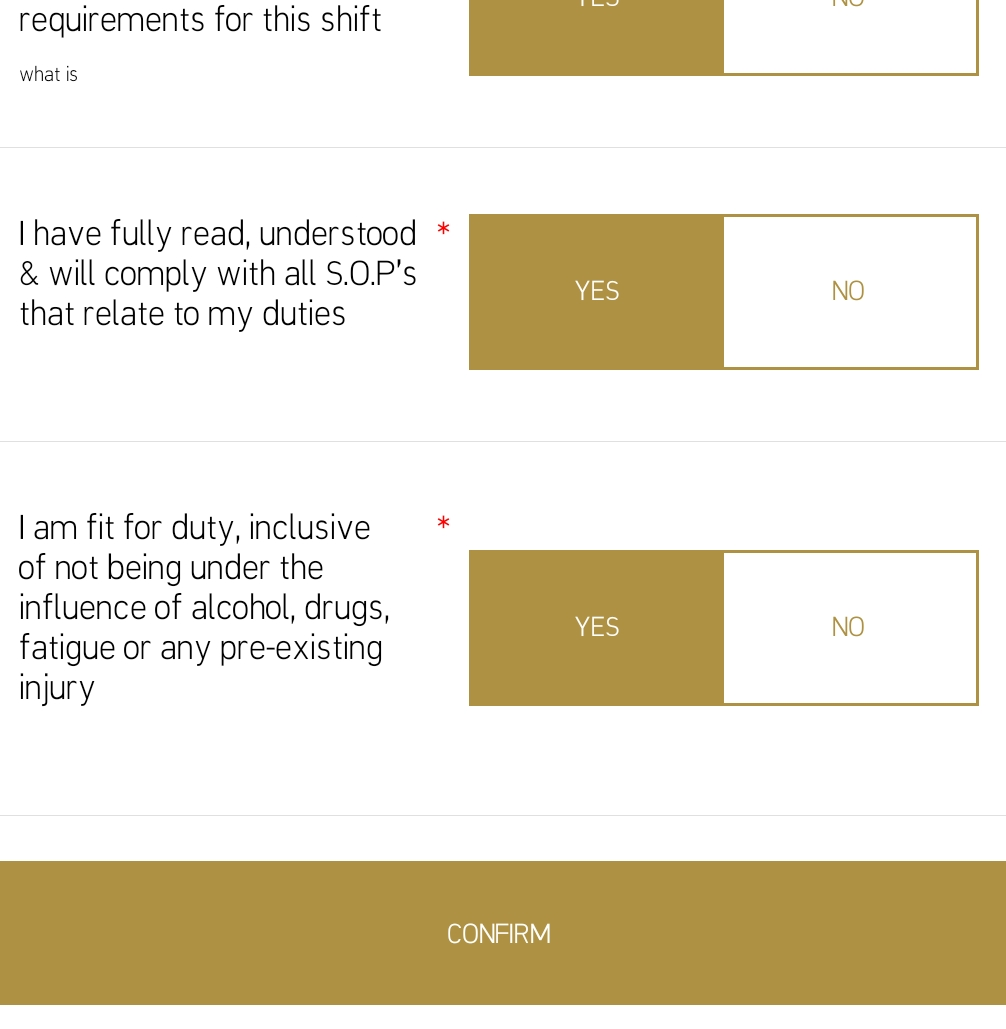Select NO for complying with all S.O.P's

pos(850,291)
